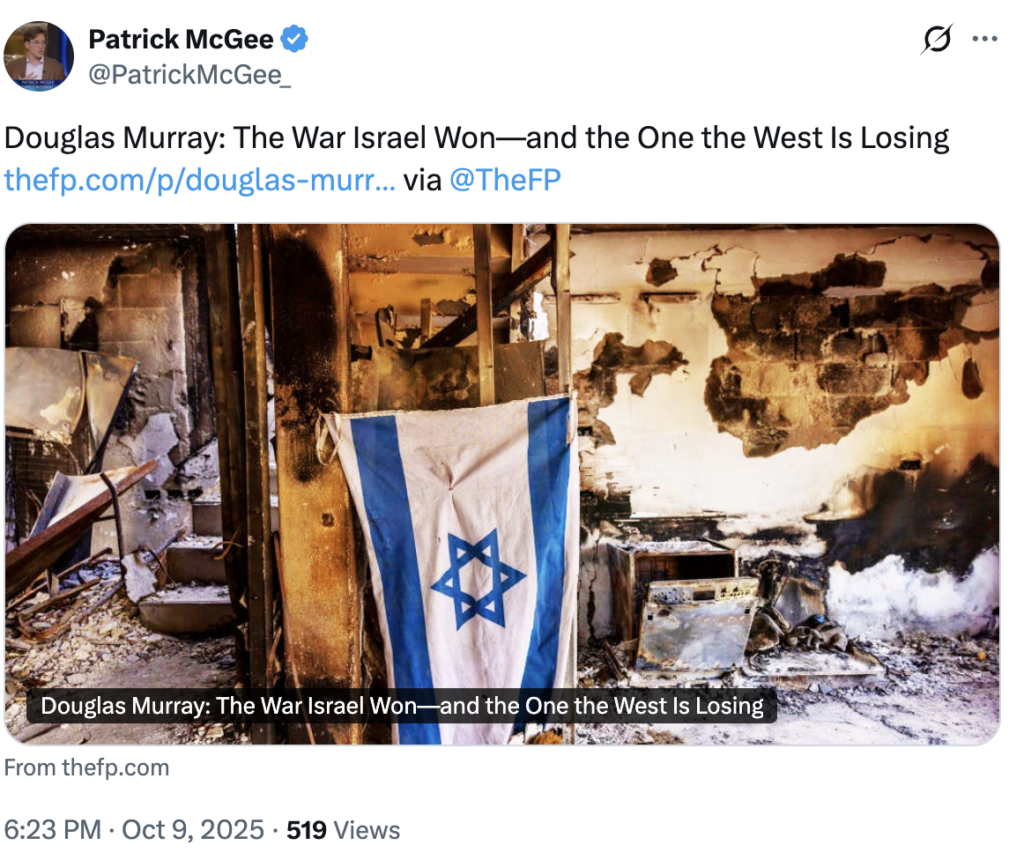The height and width of the screenshot is (860, 1024).
Task: View the 519 Views count
Action: click(344, 830)
